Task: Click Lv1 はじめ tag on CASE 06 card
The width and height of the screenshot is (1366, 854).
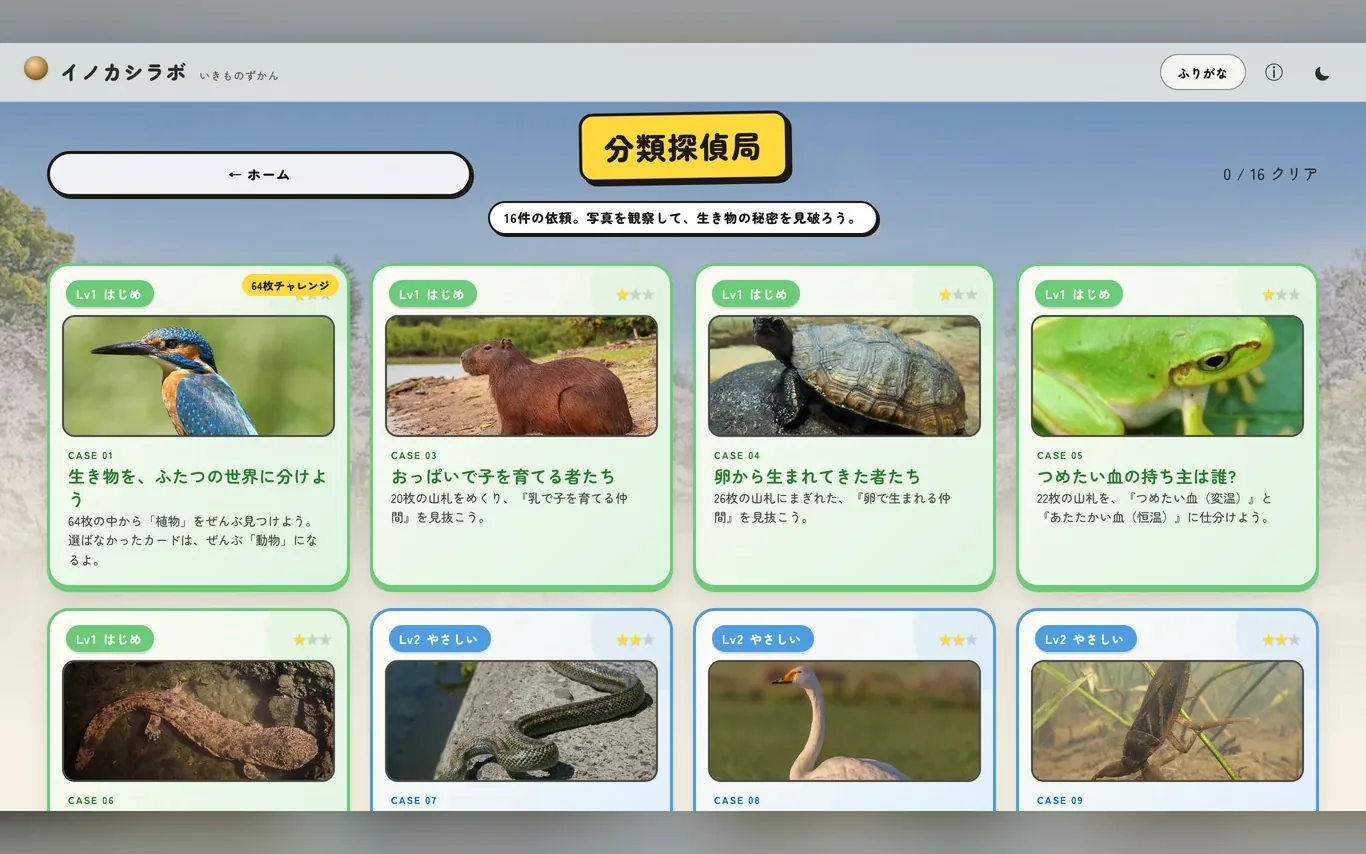Action: coord(110,639)
